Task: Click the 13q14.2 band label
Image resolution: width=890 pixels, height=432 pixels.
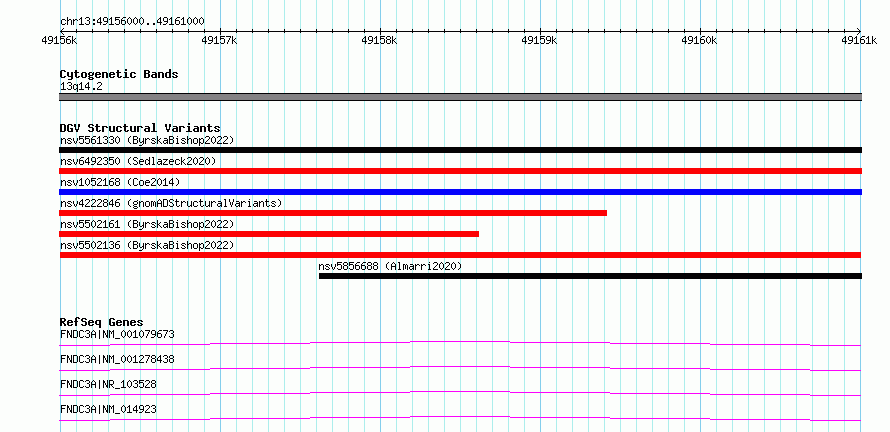Action: click(x=81, y=87)
